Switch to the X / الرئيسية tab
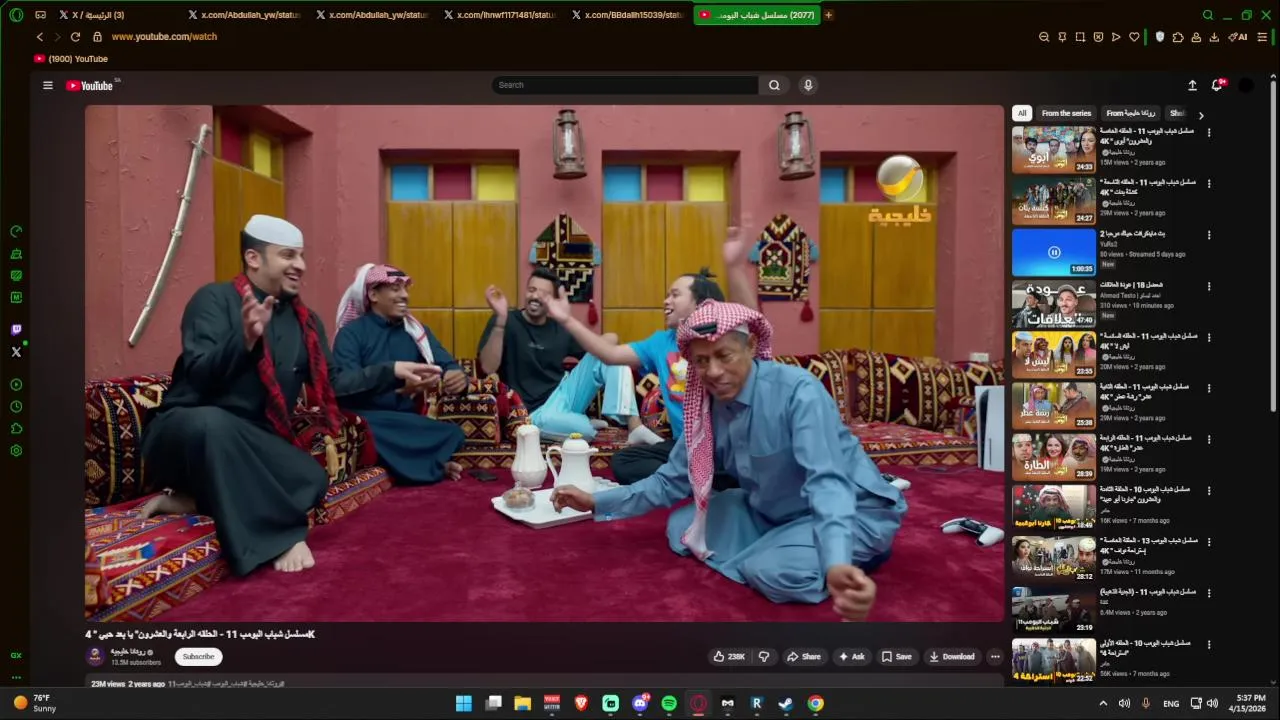1280x720 pixels. [92, 15]
